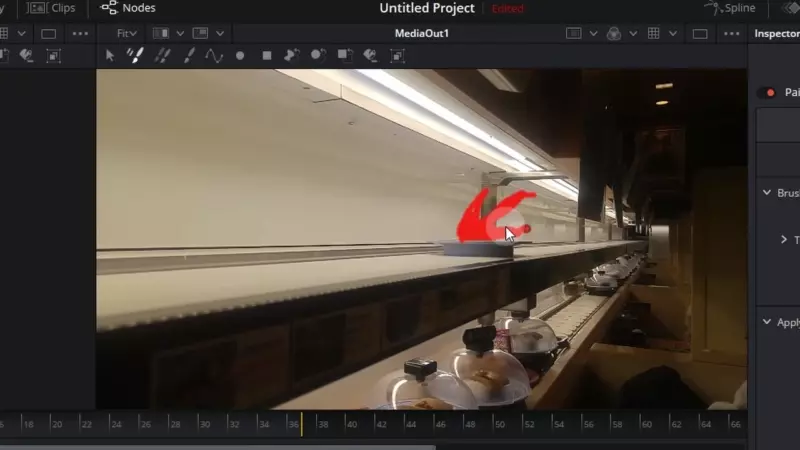Viewport: 800px width, 450px height.
Task: Click the red Edited status label
Action: pos(508,9)
